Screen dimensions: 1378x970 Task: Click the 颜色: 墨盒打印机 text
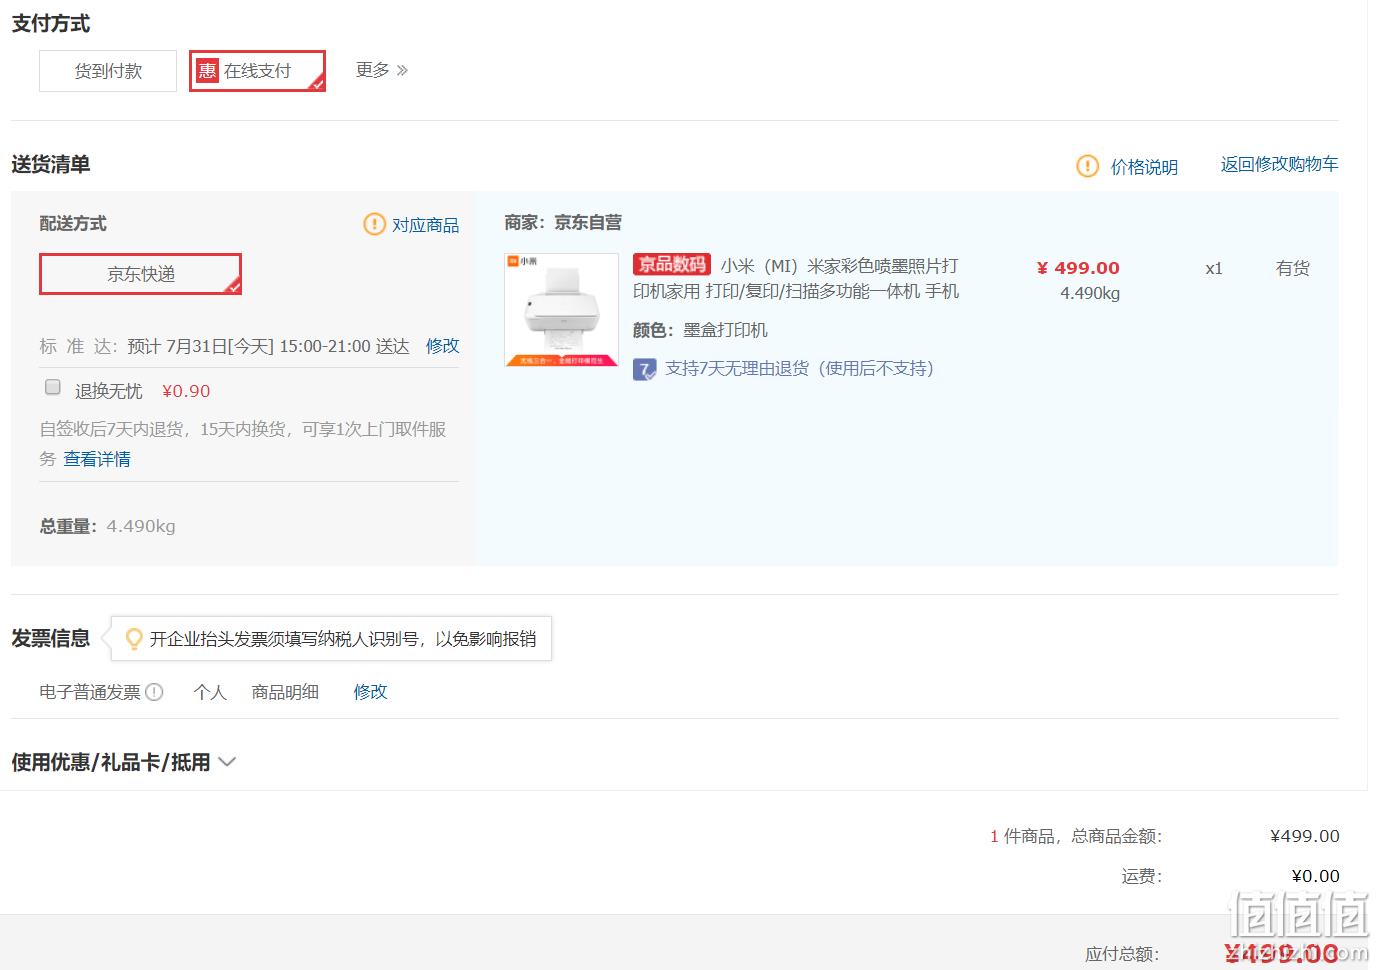(700, 330)
